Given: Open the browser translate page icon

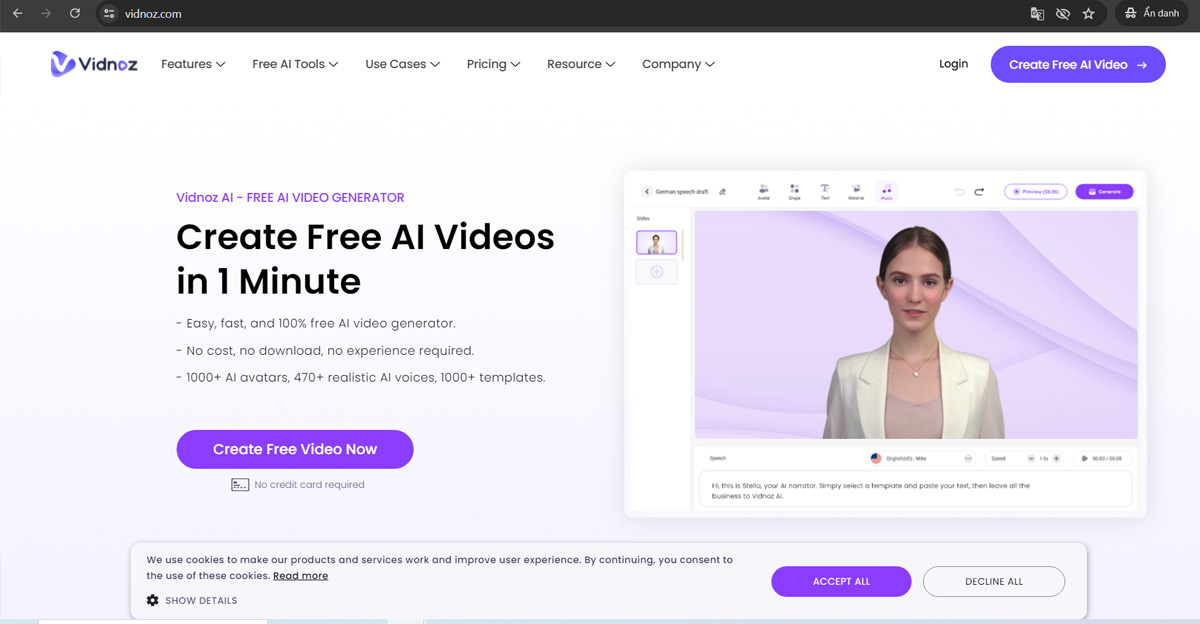Looking at the screenshot, I should point(1037,14).
